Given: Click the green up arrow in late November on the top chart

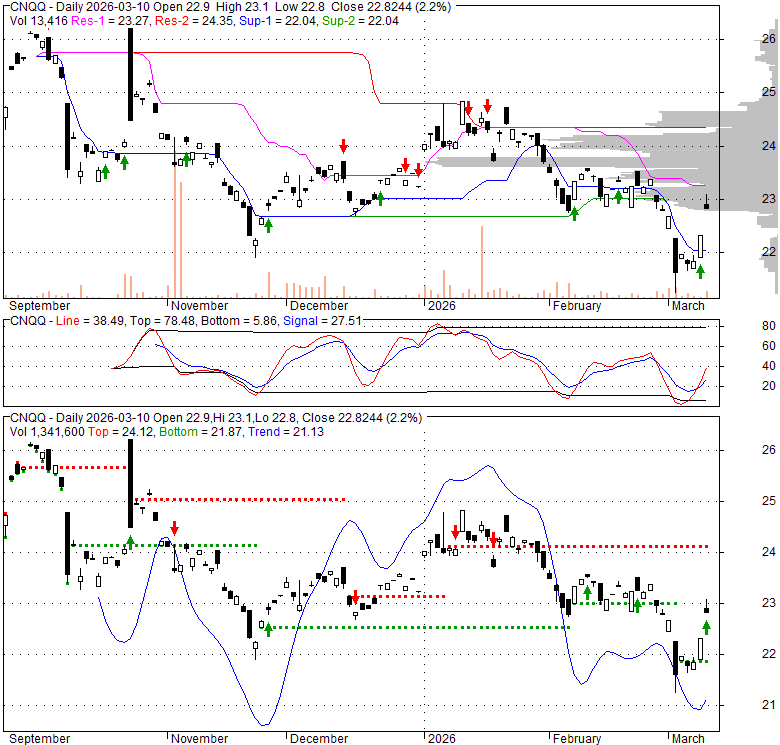Looking at the screenshot, I should 268,225.
